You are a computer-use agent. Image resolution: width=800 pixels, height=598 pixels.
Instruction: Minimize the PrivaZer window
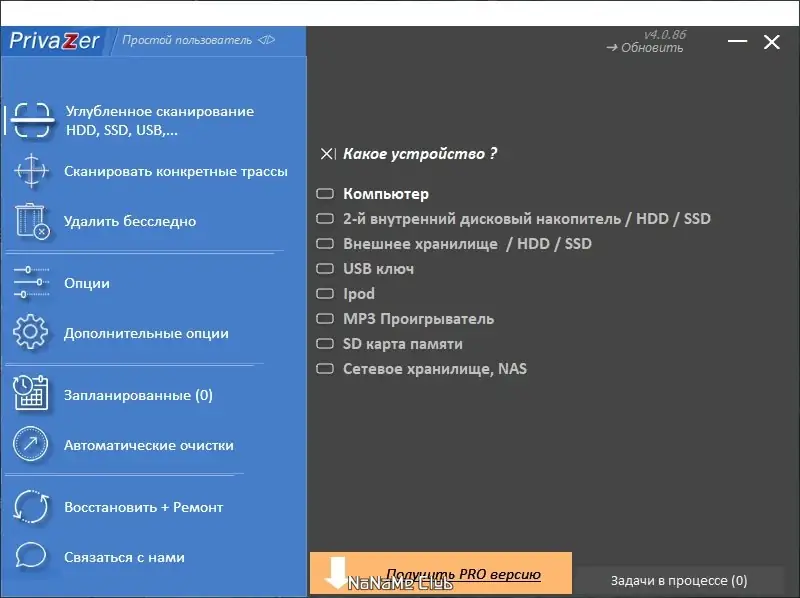(x=737, y=41)
